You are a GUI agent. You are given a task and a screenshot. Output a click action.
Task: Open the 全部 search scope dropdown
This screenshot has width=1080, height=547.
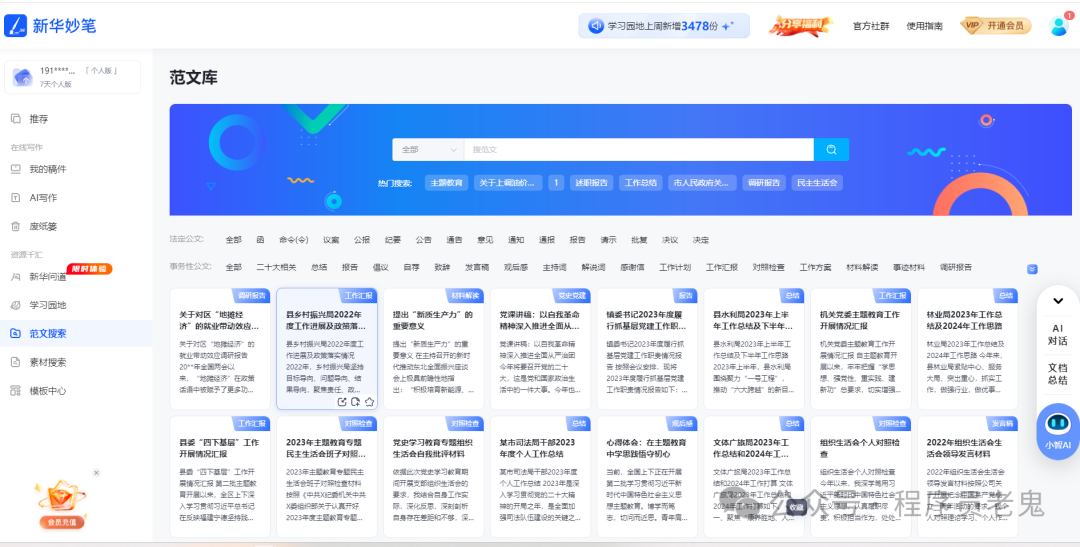(x=428, y=149)
